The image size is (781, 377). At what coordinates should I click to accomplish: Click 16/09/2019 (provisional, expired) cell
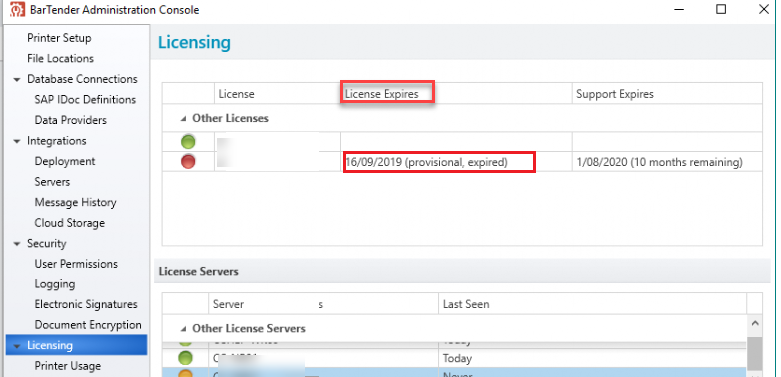(456, 162)
